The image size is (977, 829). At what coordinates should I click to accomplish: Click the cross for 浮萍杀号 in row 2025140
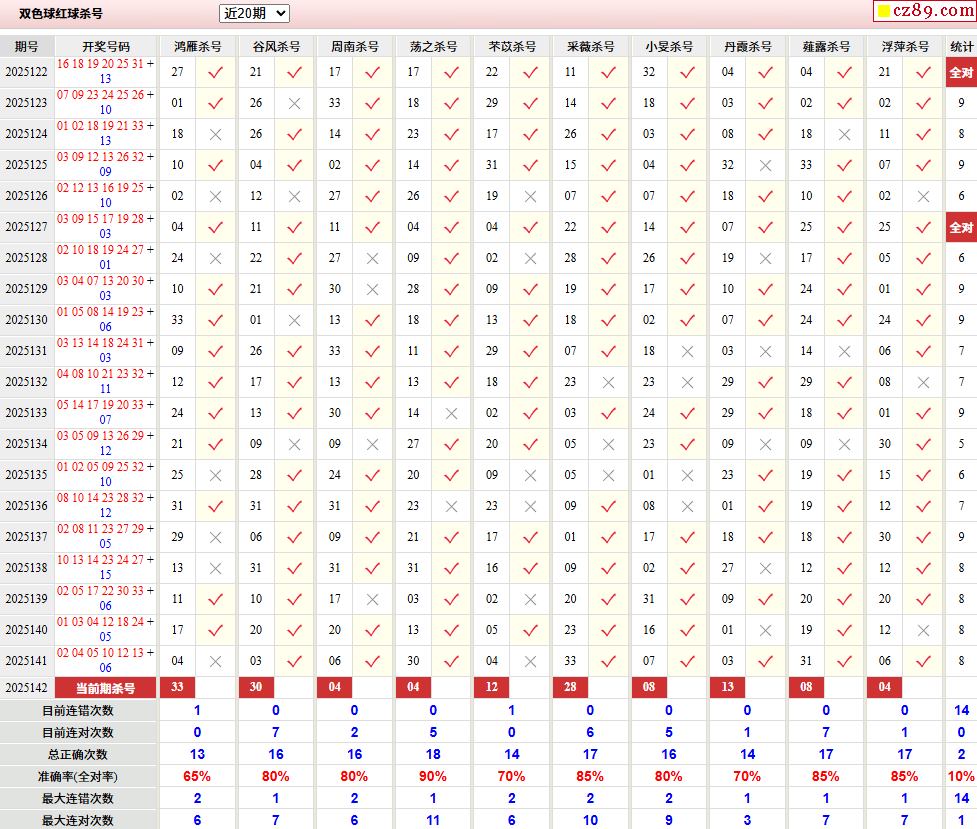pyautogui.click(x=924, y=630)
